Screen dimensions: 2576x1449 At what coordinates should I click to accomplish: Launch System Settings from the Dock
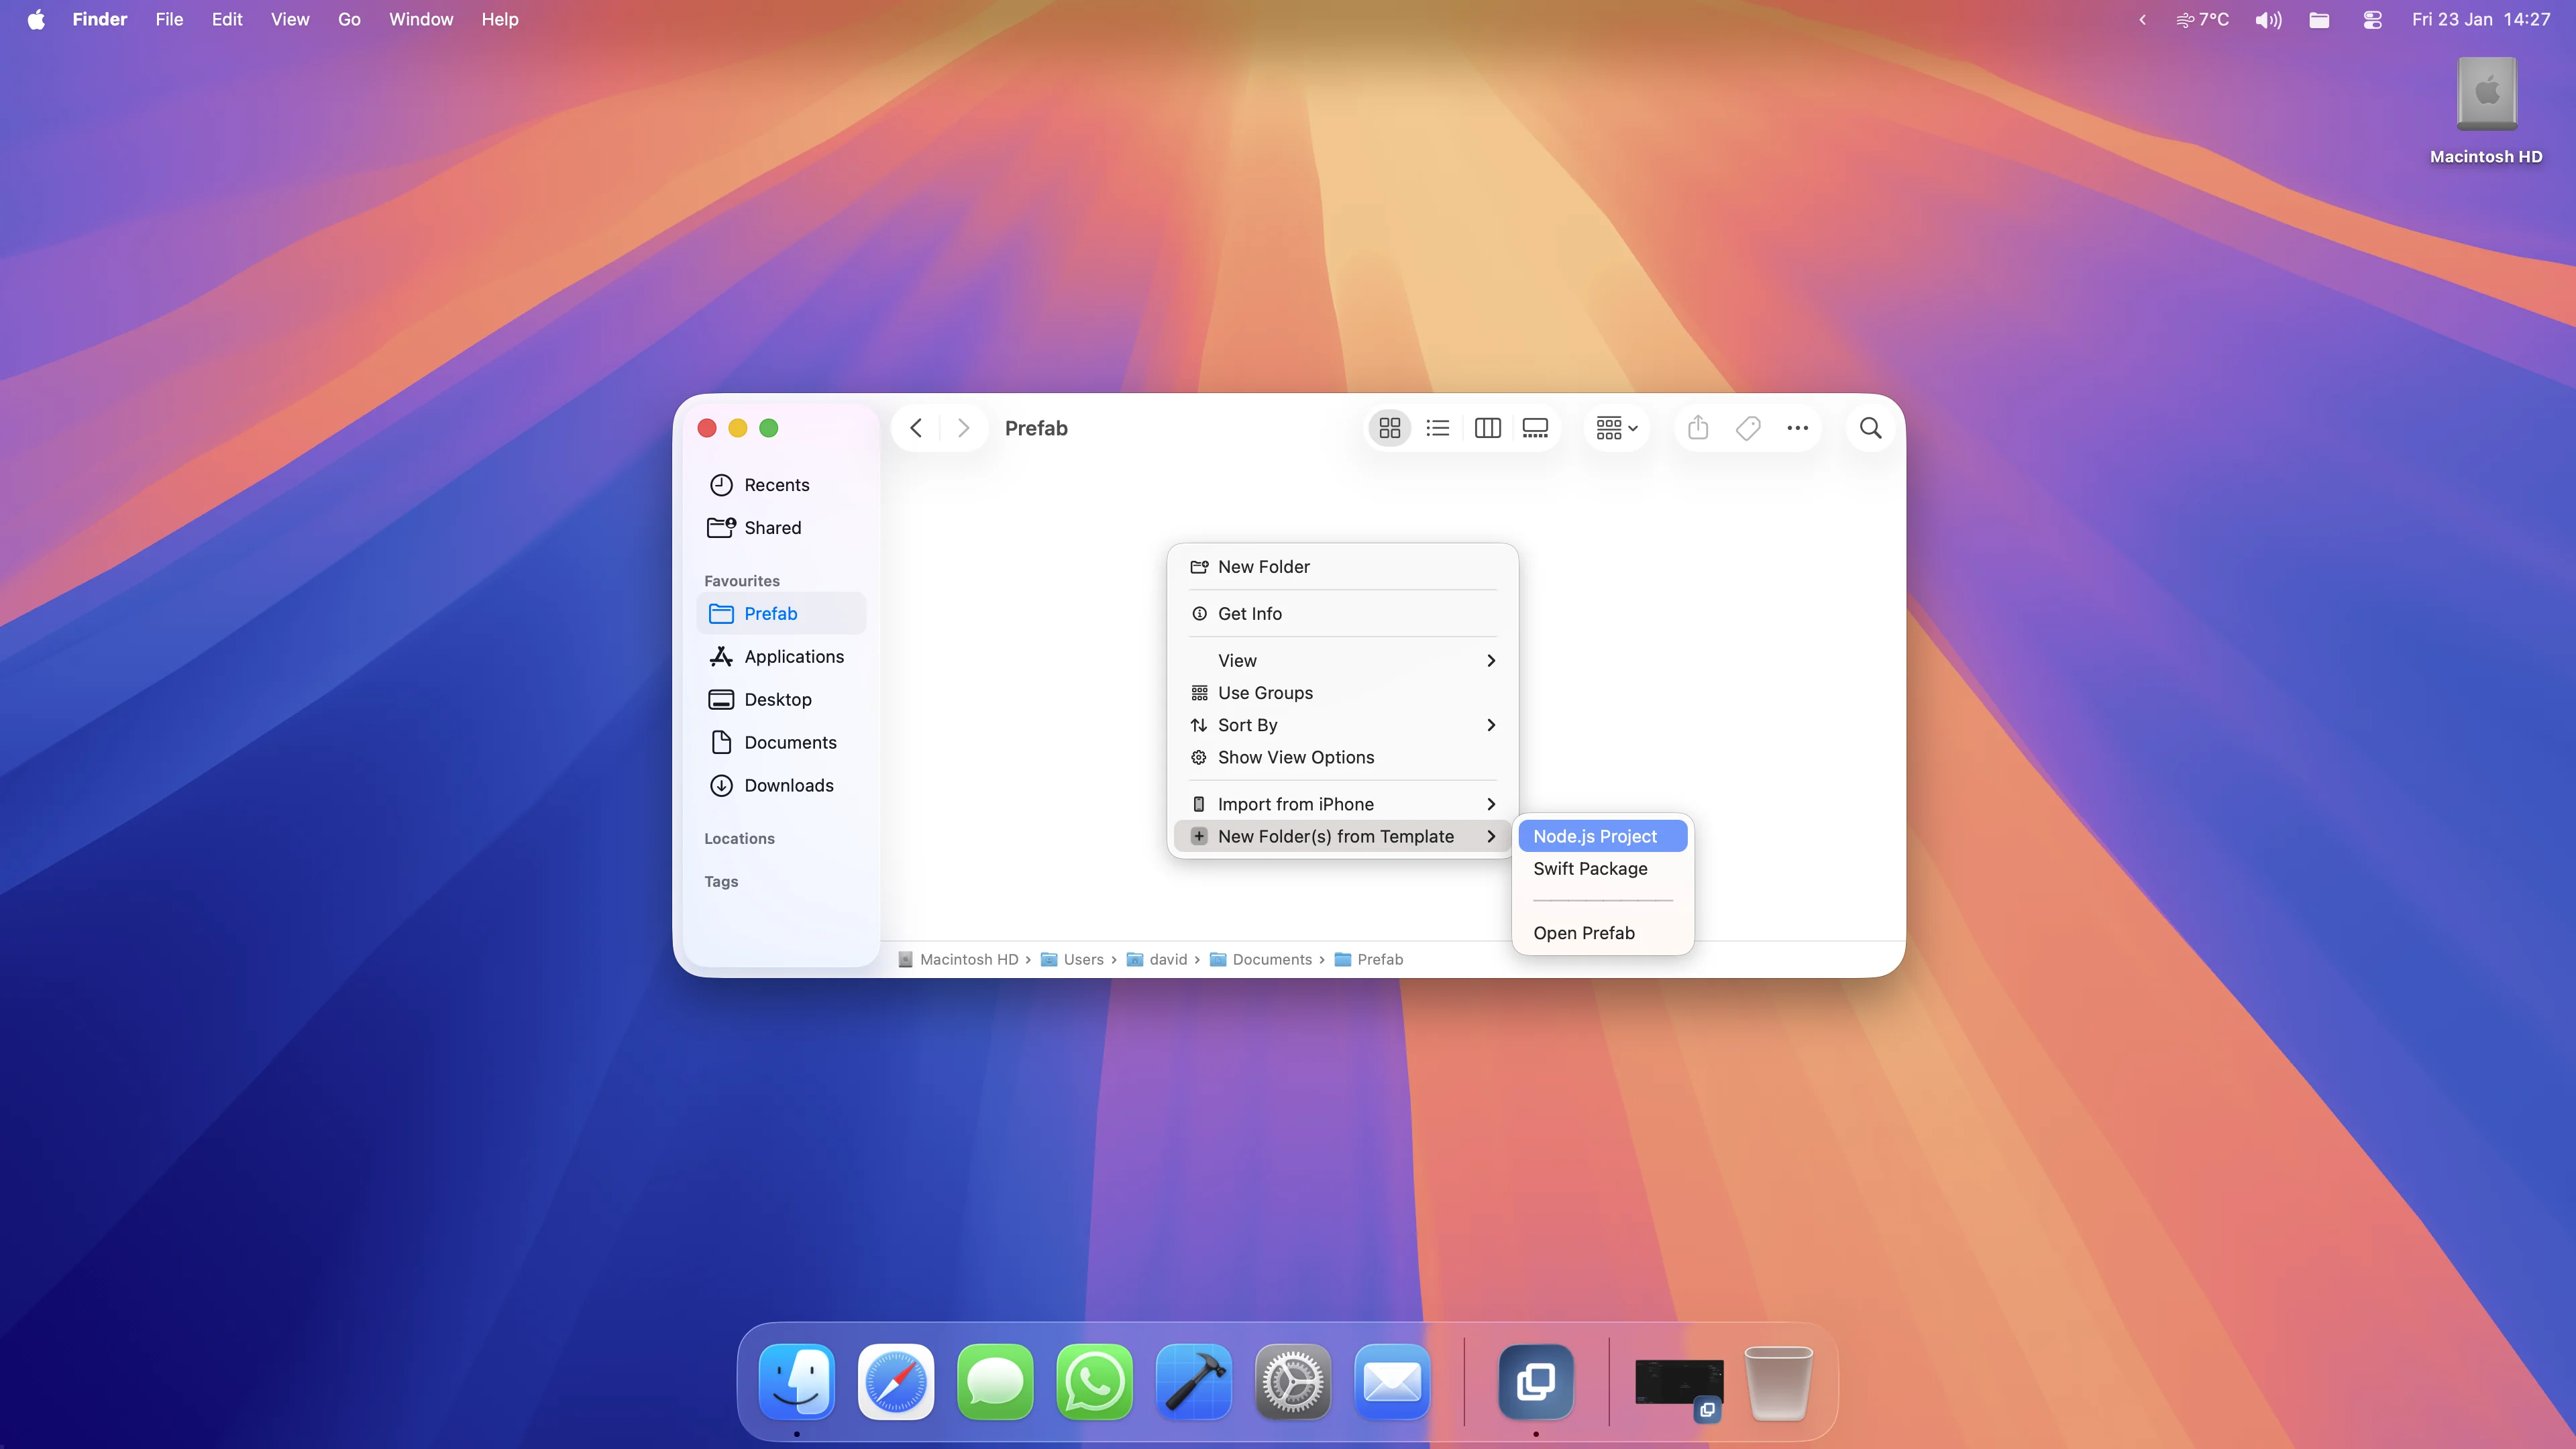tap(1293, 1382)
